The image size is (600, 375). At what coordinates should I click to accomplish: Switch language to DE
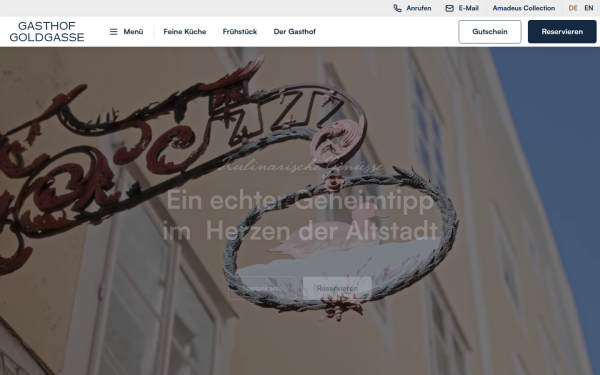pyautogui.click(x=573, y=8)
